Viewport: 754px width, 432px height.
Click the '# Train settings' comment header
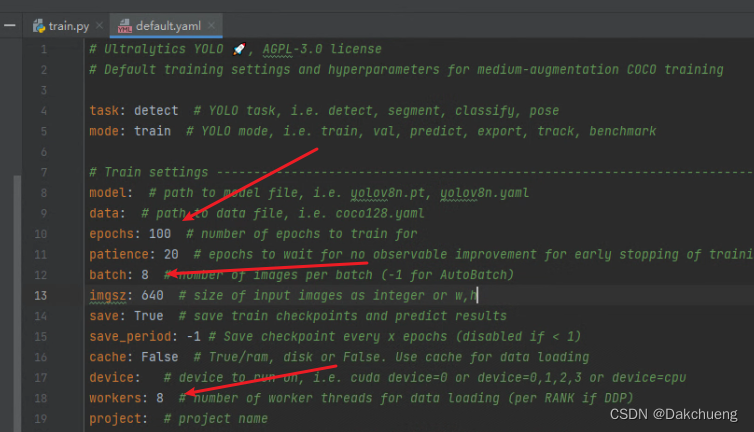pyautogui.click(x=149, y=172)
